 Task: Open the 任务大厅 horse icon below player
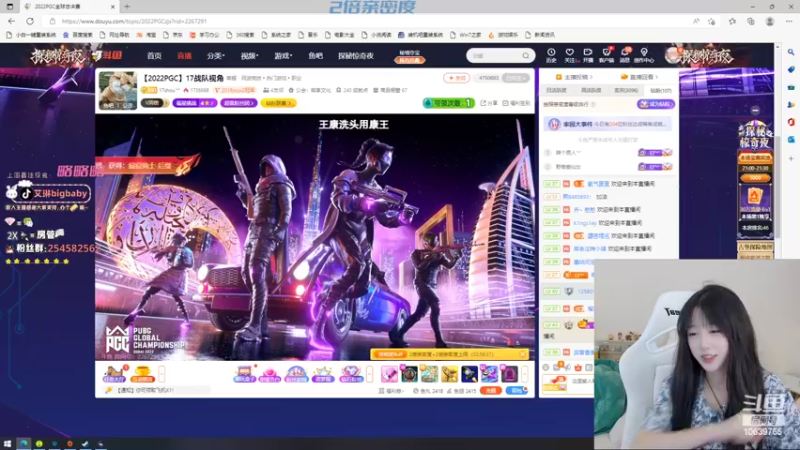tap(114, 374)
